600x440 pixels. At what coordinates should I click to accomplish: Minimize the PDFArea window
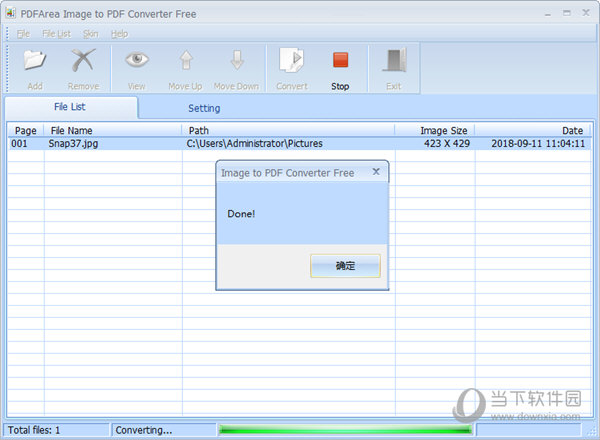[548, 14]
